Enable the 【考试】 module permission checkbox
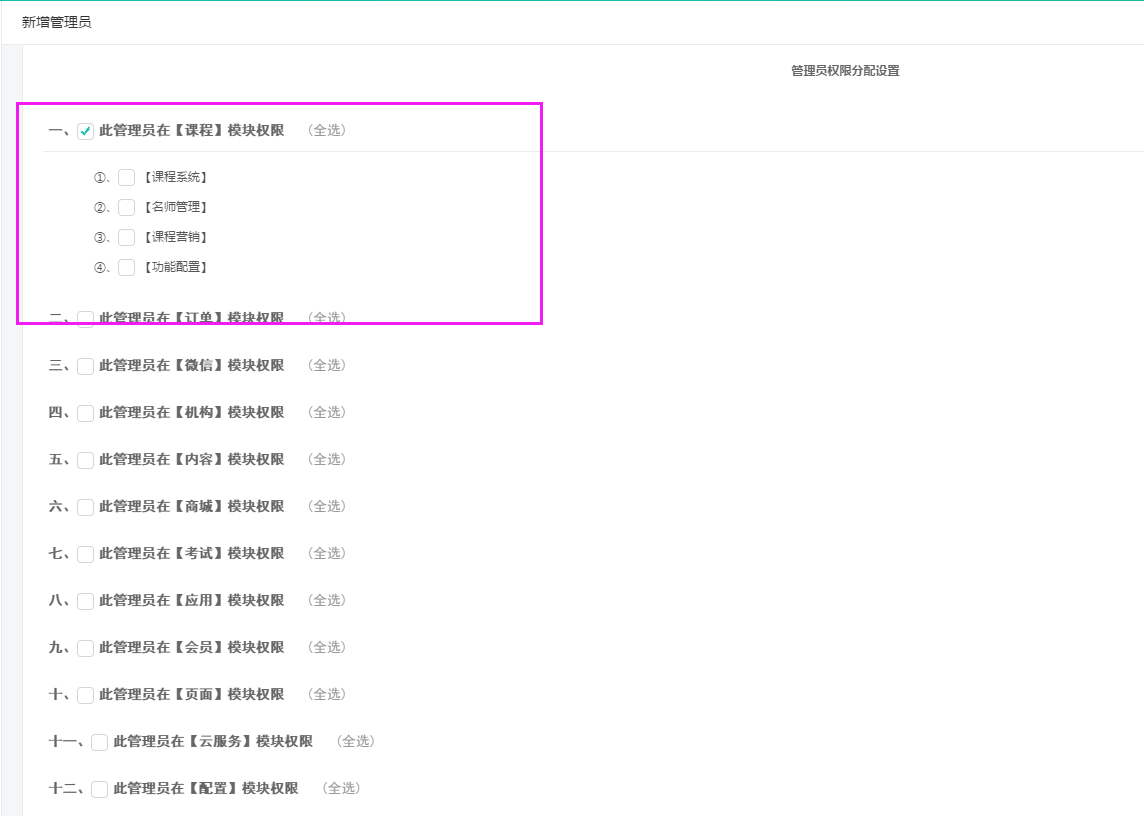The width and height of the screenshot is (1144, 816). click(x=86, y=554)
